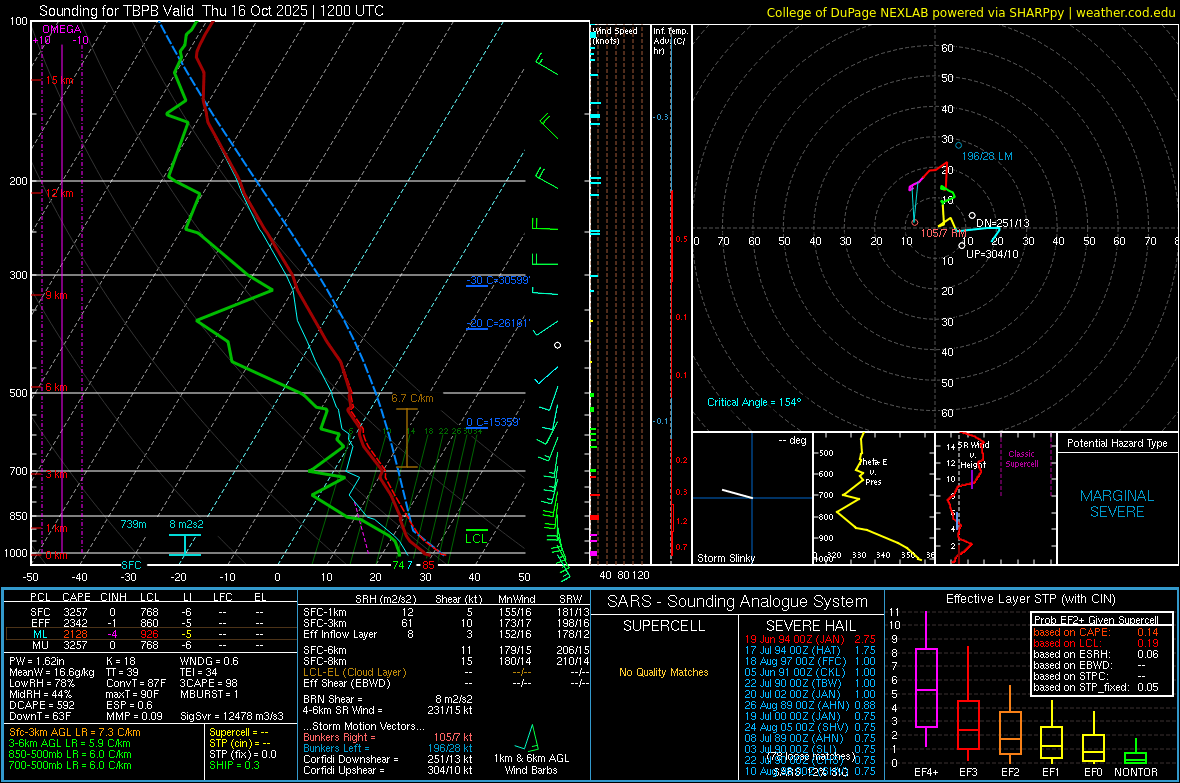Viewport: 1180px width, 783px height.
Task: Click the LCL-EL (Cloud Layer) row
Action: [x=446, y=672]
